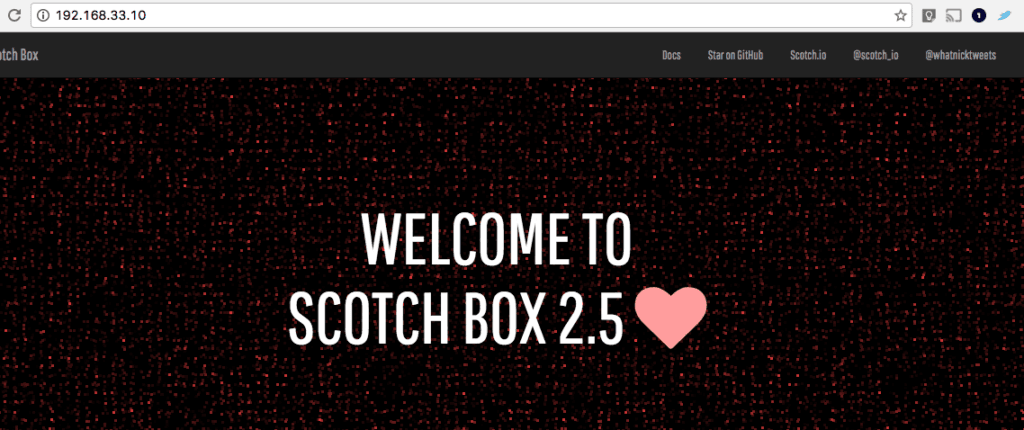The width and height of the screenshot is (1024, 430).
Task: Open the blue bird extension icon
Action: (x=1004, y=16)
